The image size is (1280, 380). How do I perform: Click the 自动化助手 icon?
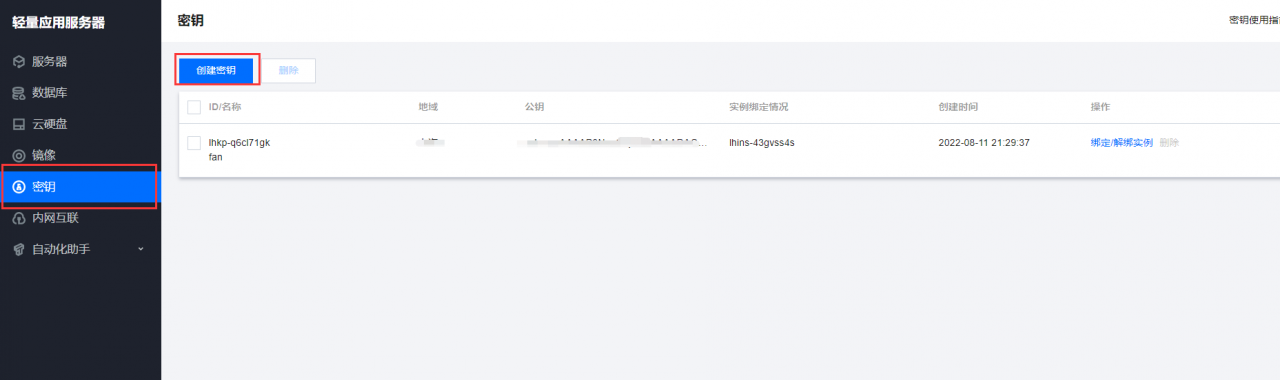tap(18, 249)
